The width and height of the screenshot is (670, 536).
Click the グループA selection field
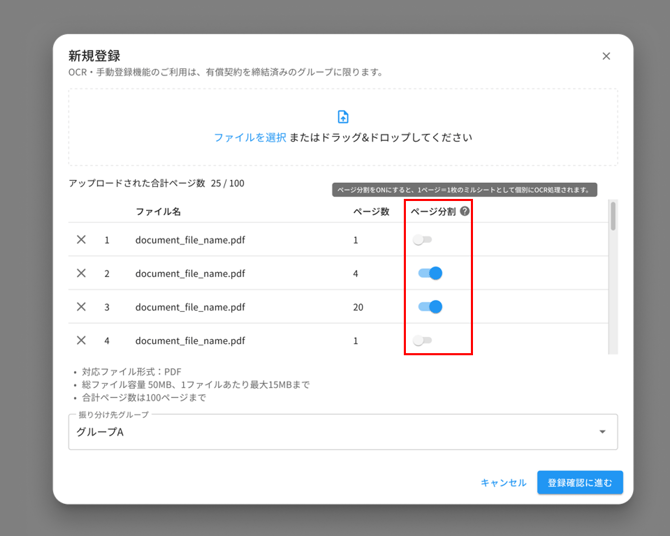click(x=343, y=432)
